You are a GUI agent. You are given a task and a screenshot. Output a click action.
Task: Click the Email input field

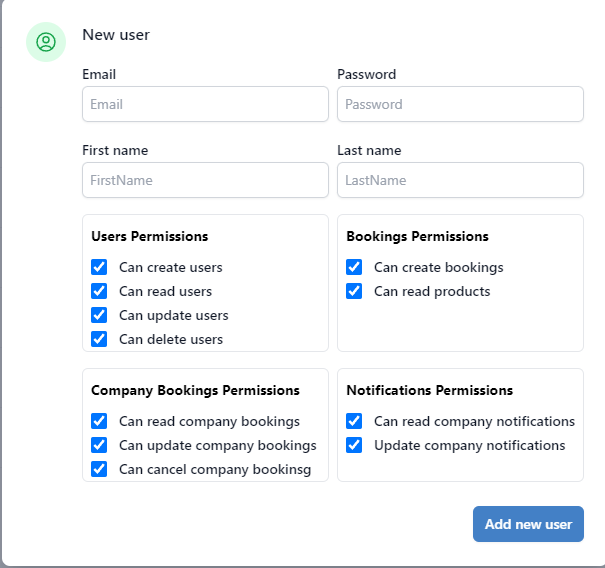(x=205, y=104)
